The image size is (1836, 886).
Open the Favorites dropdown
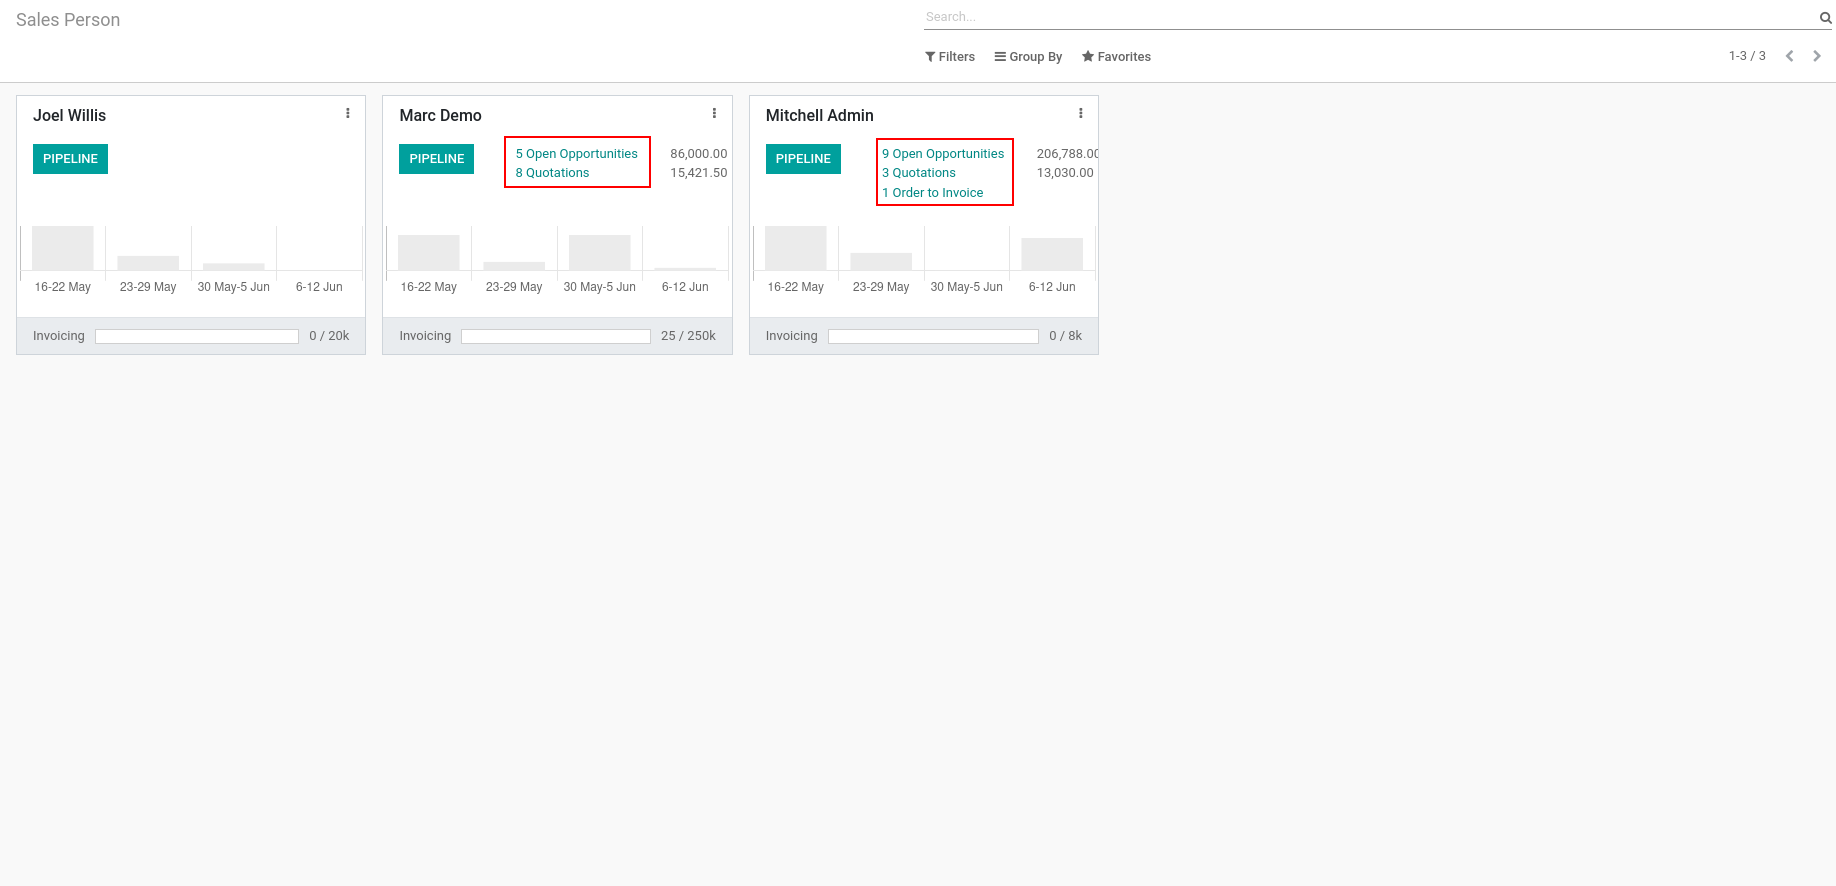coord(1116,57)
